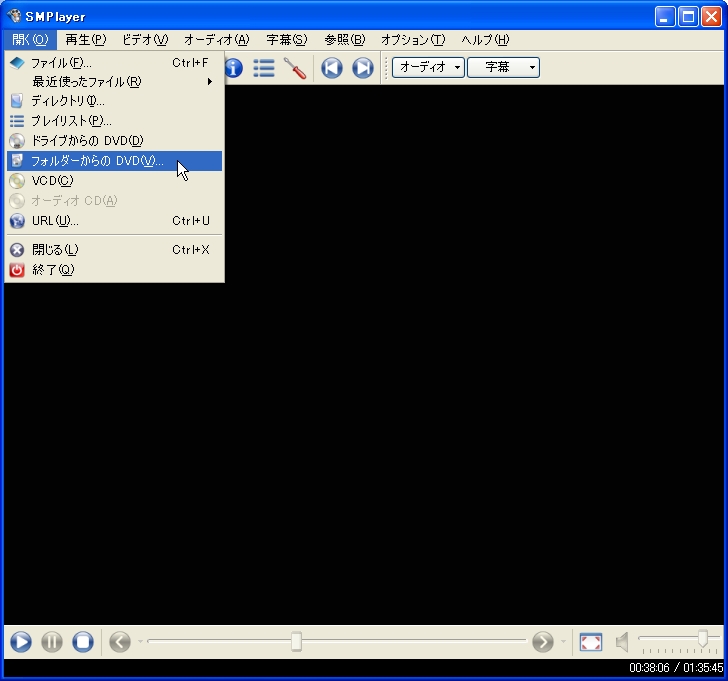
Task: Fast forward using the right arrow button
Action: coord(543,642)
